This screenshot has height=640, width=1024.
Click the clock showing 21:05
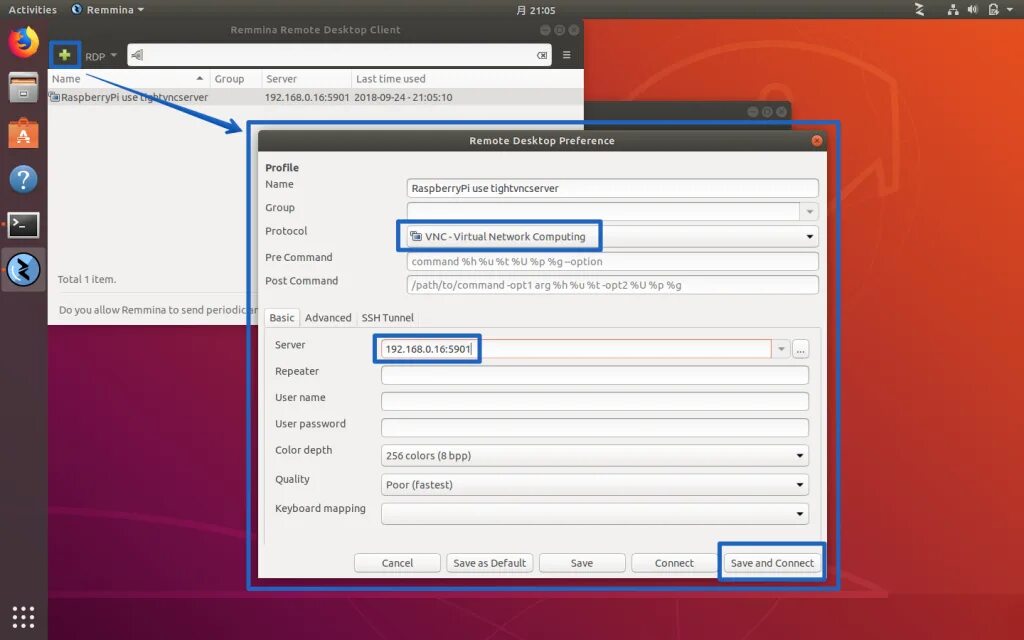(536, 10)
